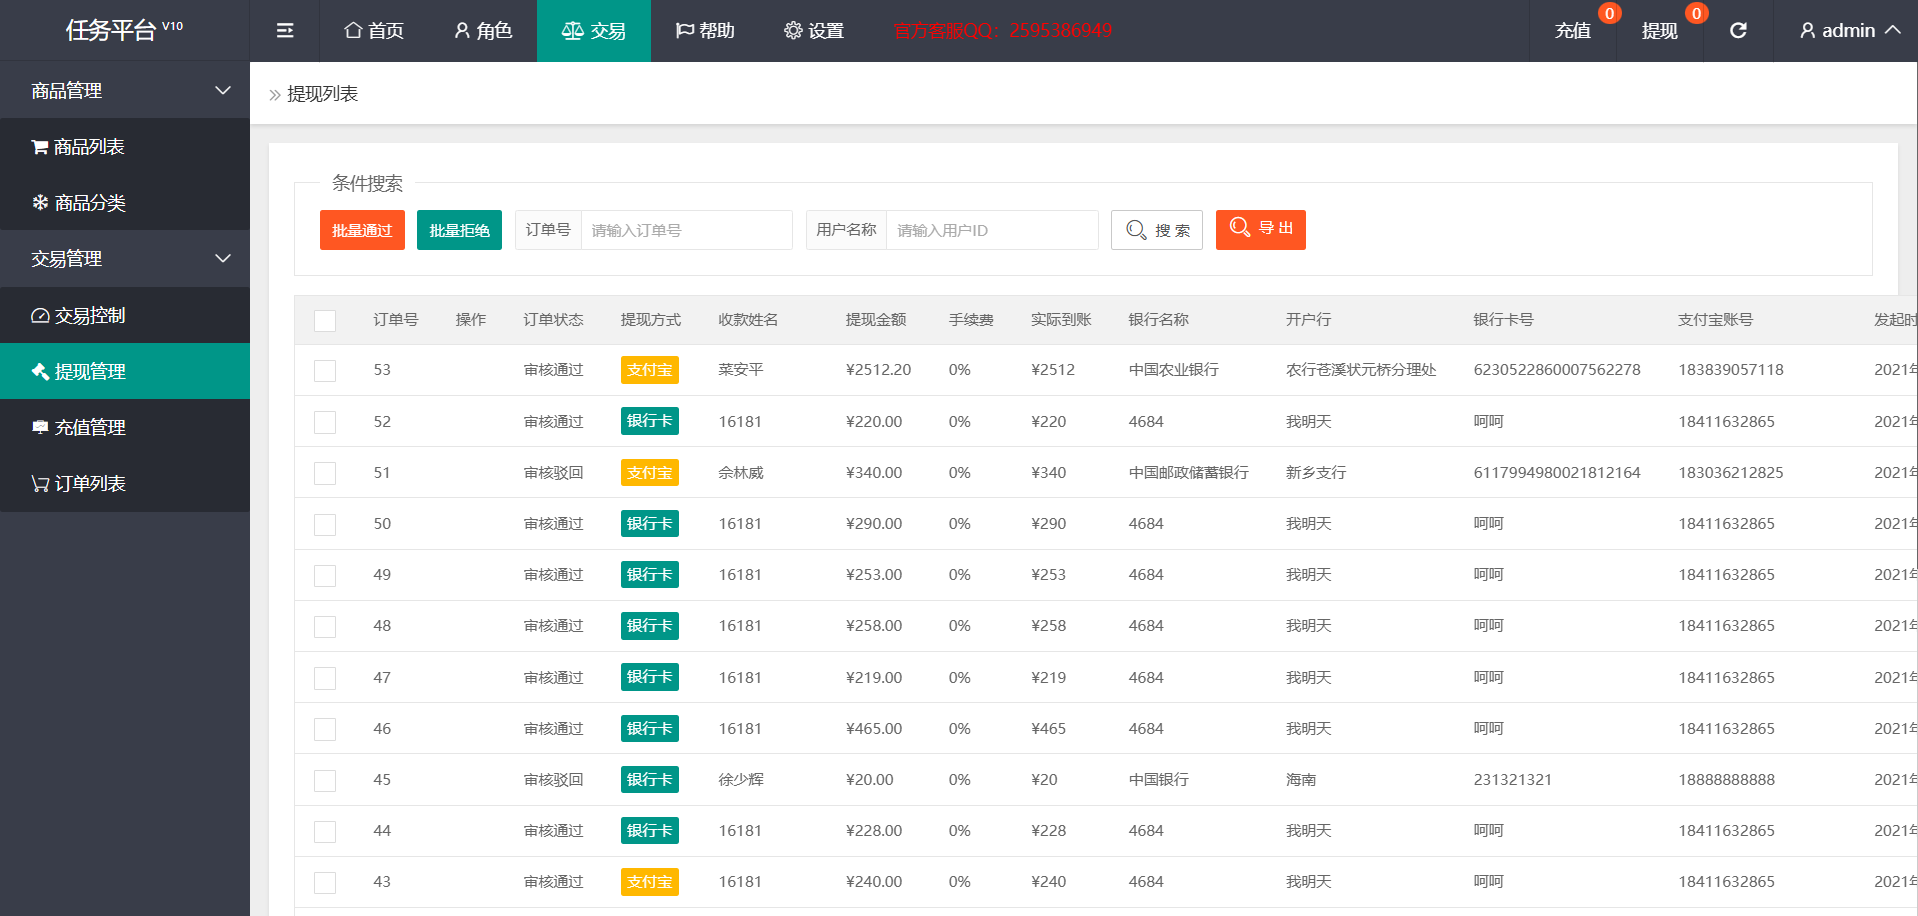Click the icon beside 充值管理
1918x916 pixels.
pyautogui.click(x=40, y=427)
